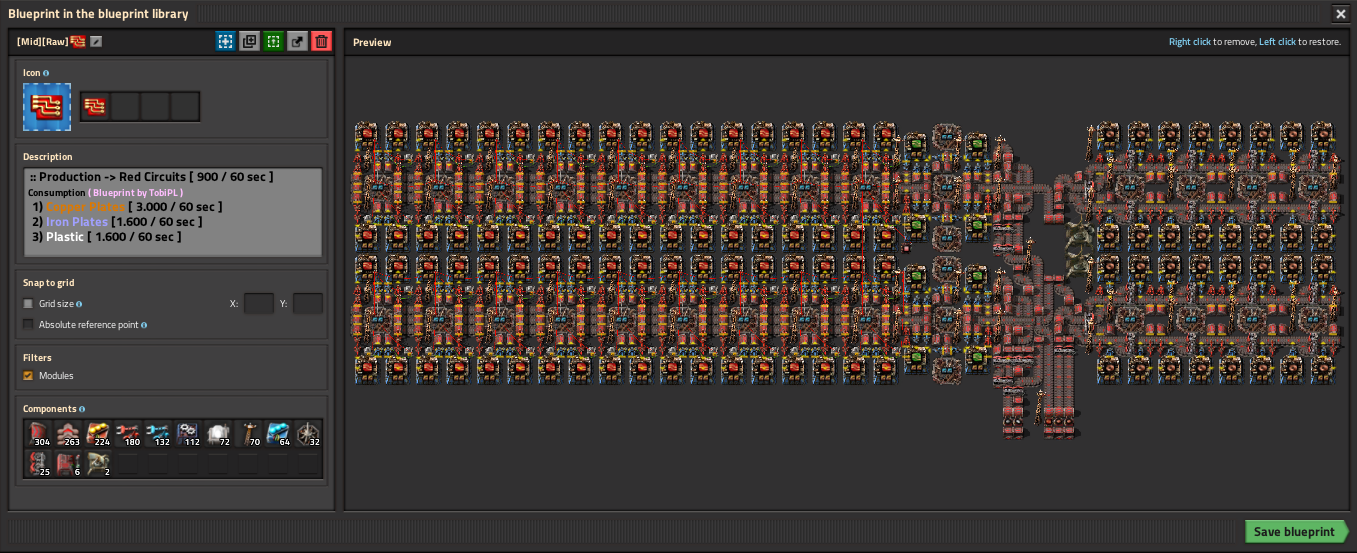Image resolution: width=1357 pixels, height=553 pixels.
Task: Select the second empty icon slot
Action: tap(155, 106)
